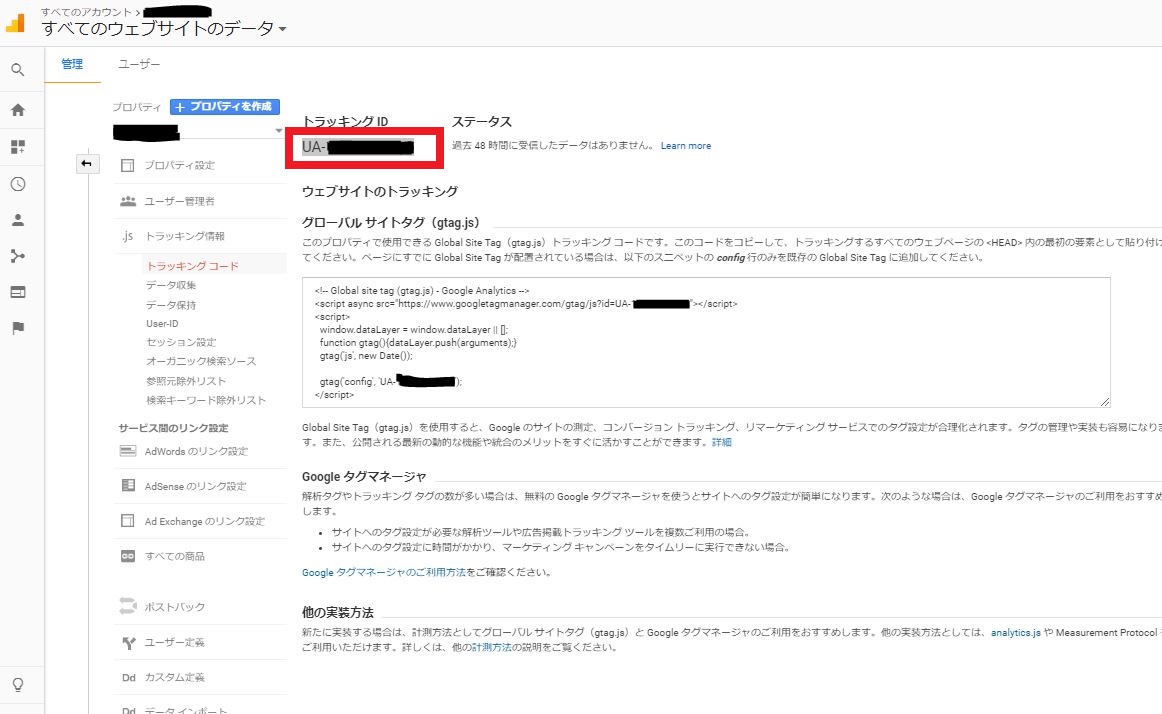Click the 計測方法 link
Image resolution: width=1162 pixels, height=714 pixels.
pyautogui.click(x=491, y=647)
